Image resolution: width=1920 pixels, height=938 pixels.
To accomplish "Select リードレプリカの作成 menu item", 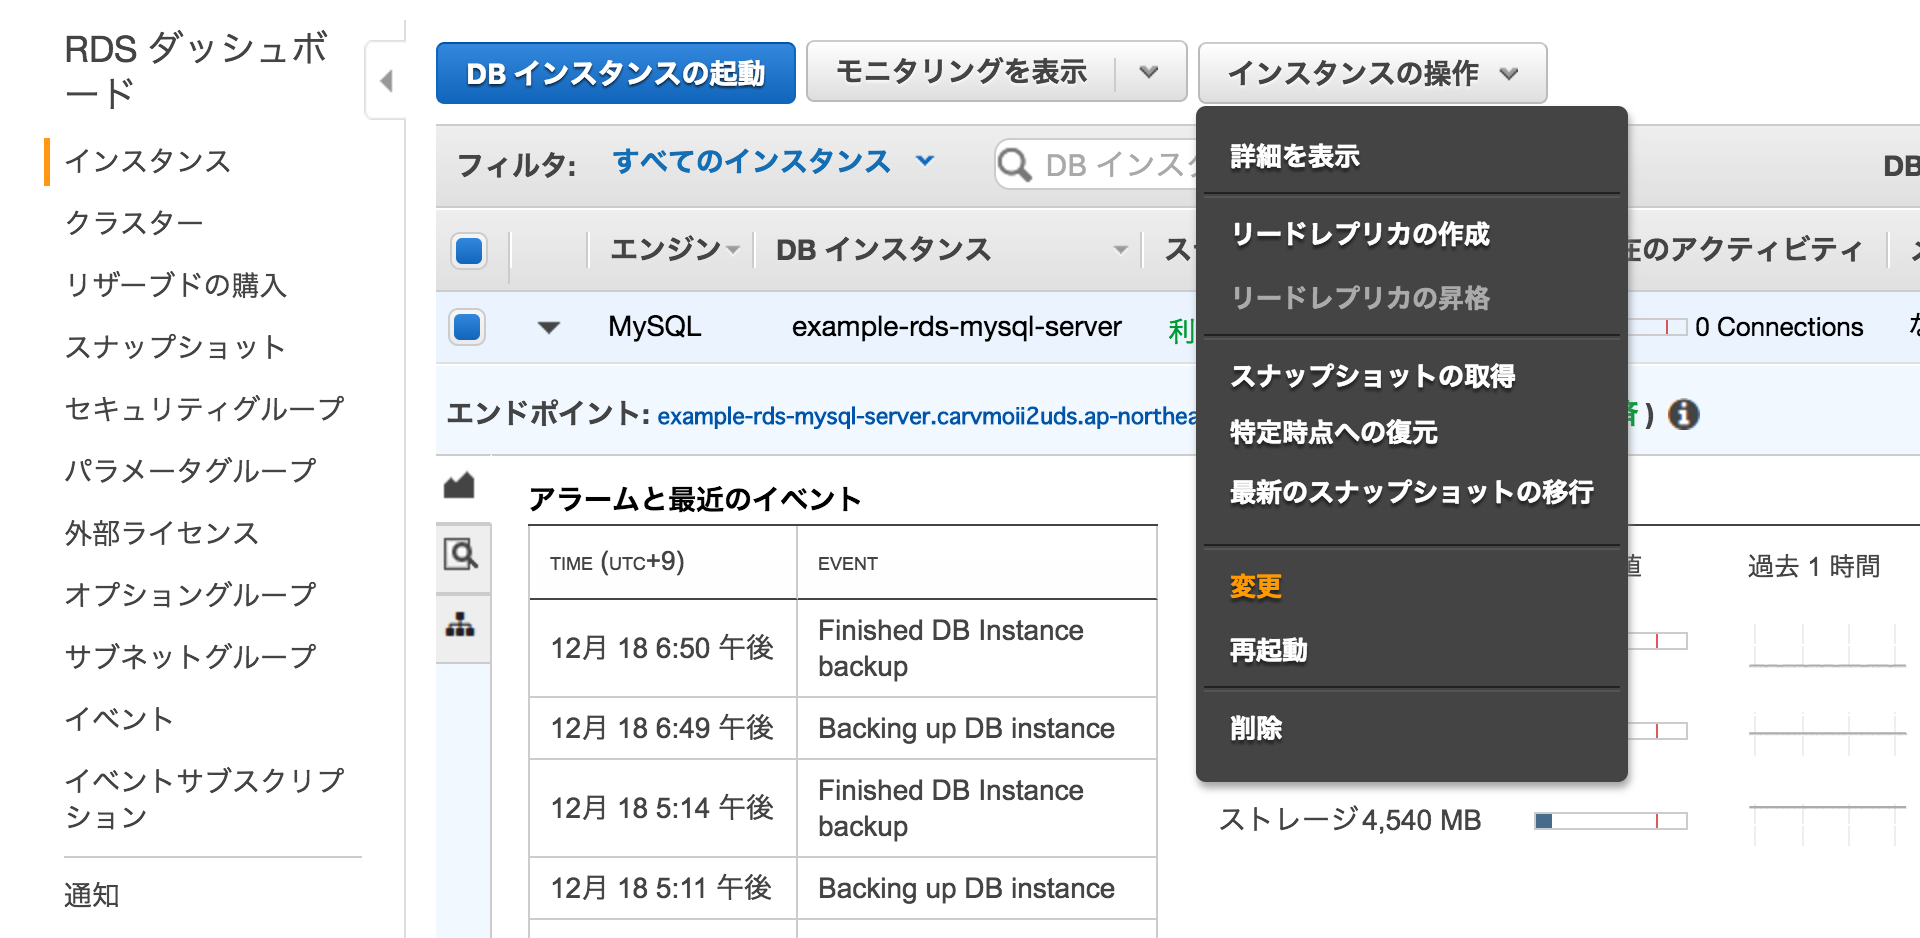I will pos(1360,234).
